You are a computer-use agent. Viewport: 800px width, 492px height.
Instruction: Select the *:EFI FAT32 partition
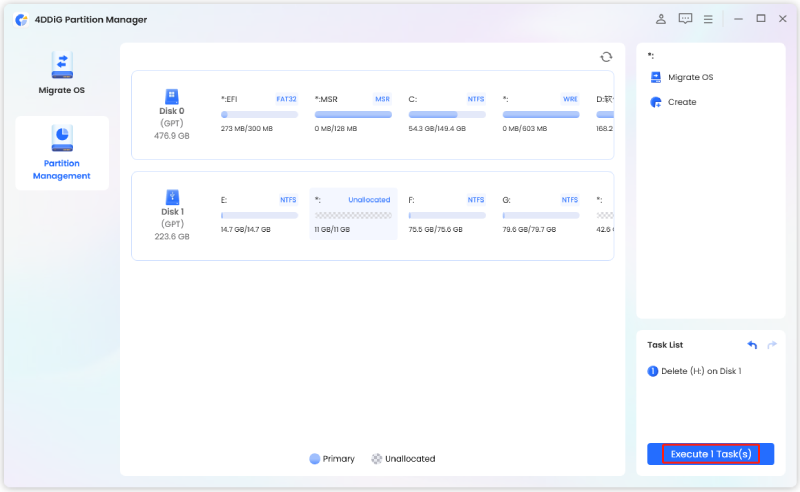[x=259, y=113]
